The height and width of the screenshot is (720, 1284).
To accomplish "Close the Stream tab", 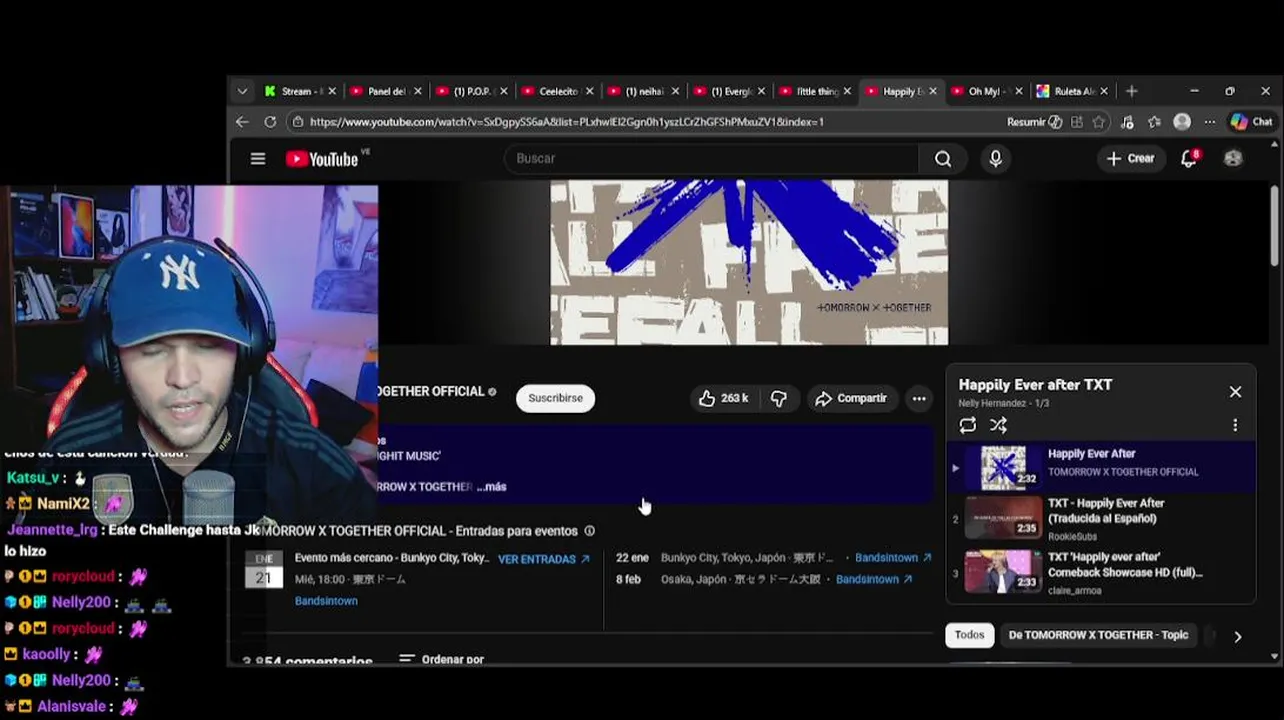I will 332,91.
